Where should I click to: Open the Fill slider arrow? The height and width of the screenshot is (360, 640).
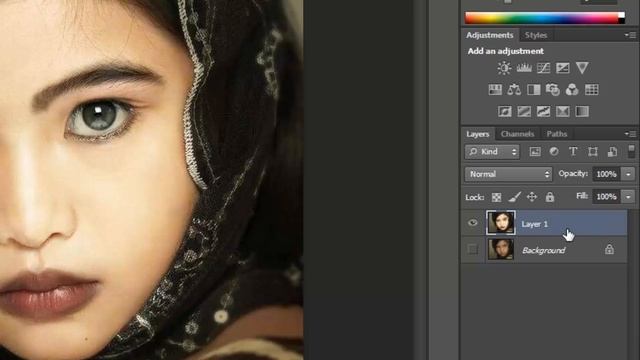[x=628, y=197]
